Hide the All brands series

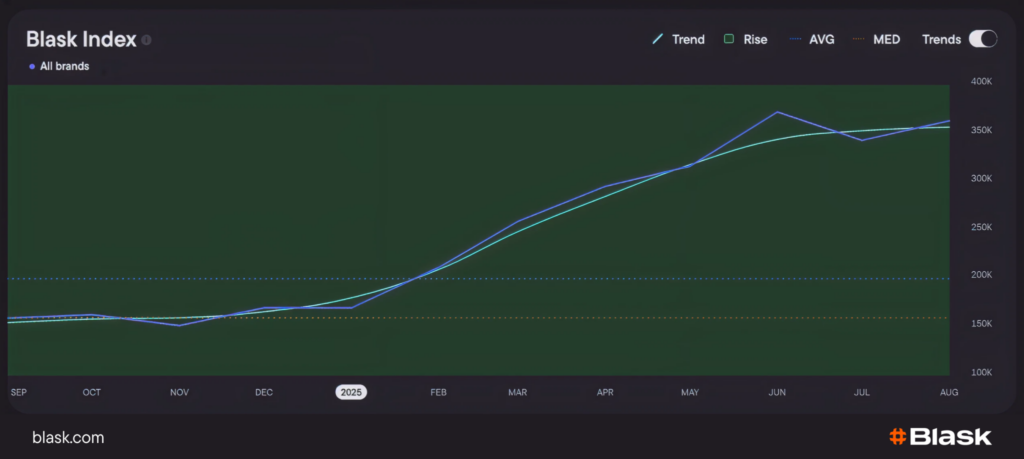pyautogui.click(x=64, y=66)
